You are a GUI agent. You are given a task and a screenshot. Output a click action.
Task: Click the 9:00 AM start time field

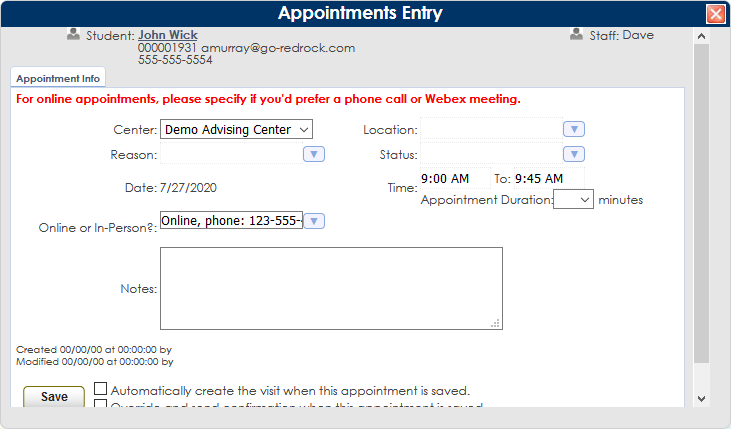pos(455,179)
